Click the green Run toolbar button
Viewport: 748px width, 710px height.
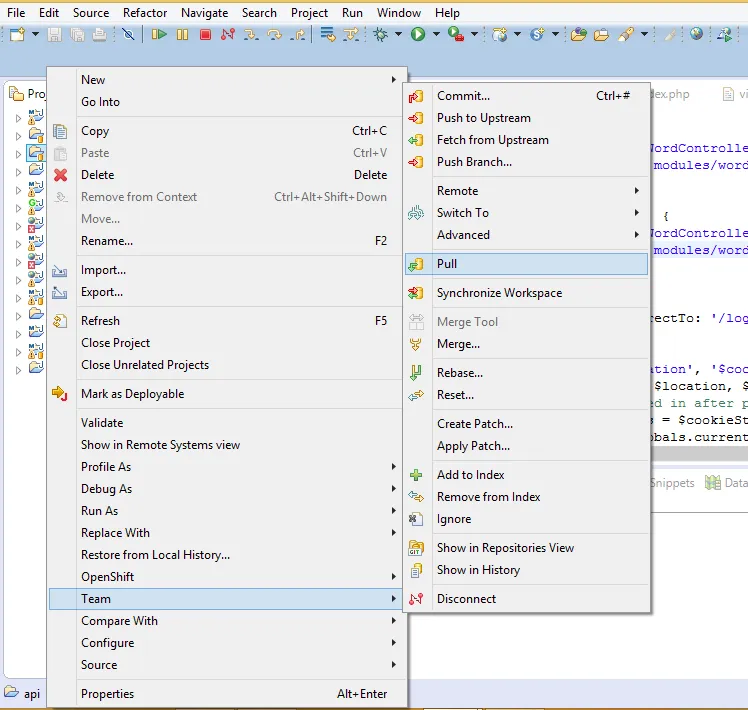[x=418, y=35]
